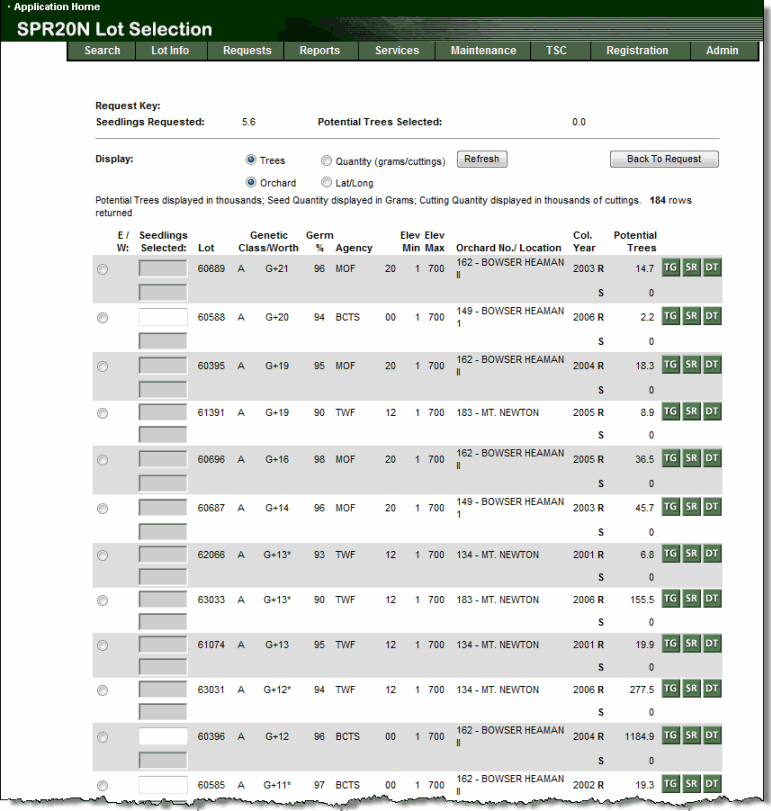The height and width of the screenshot is (811, 771).
Task: Choose the Lat/Long display radio button
Action: [x=327, y=183]
